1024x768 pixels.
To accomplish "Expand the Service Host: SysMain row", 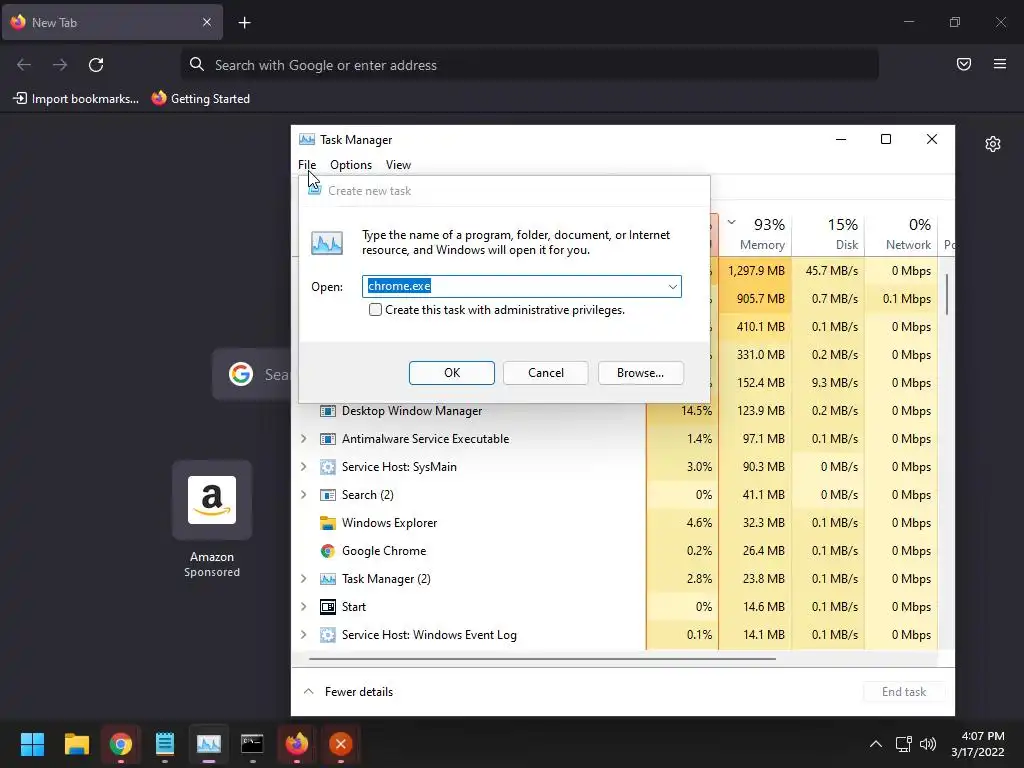I will [x=304, y=467].
